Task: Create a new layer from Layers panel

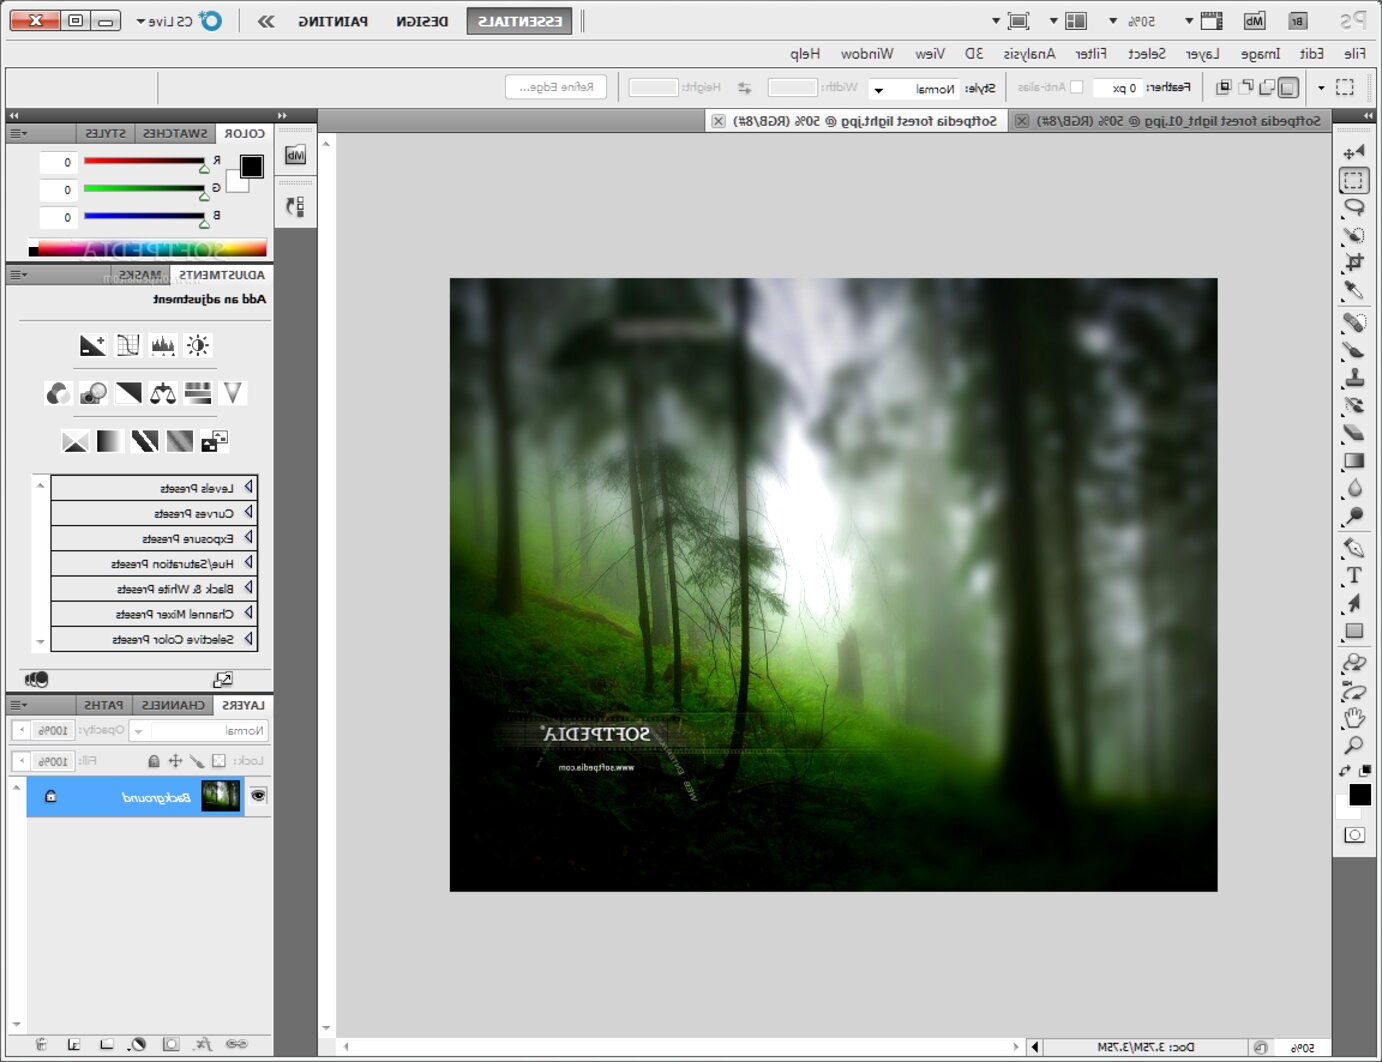Action: [74, 1044]
